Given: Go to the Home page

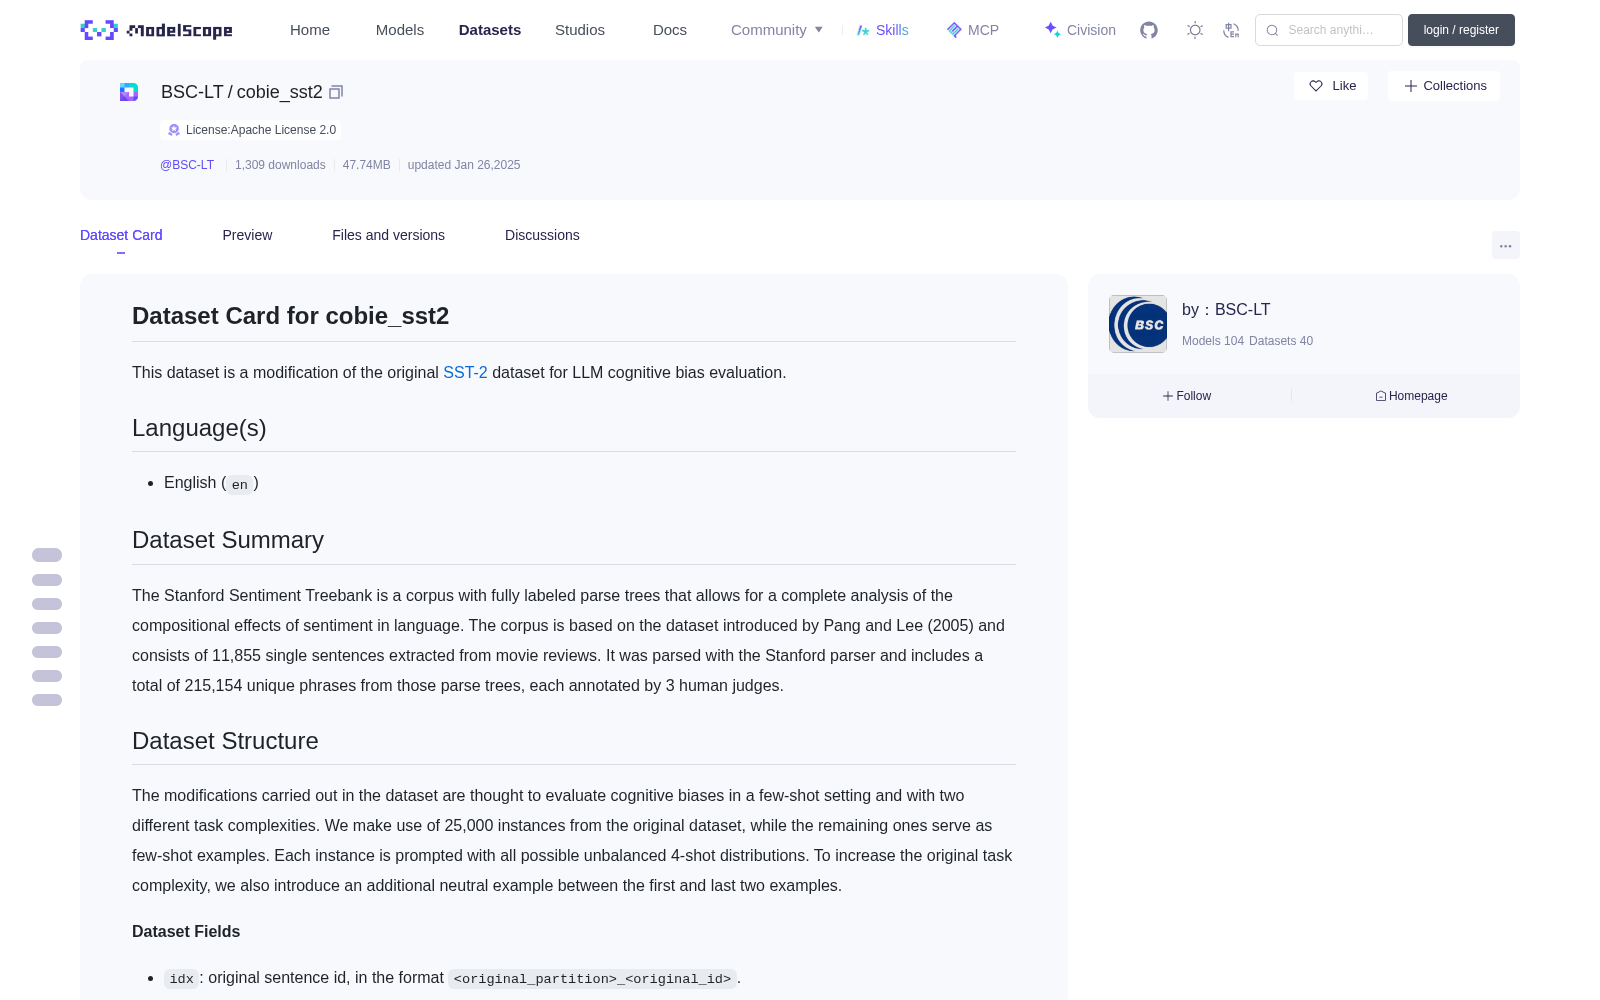Looking at the screenshot, I should pos(310,30).
